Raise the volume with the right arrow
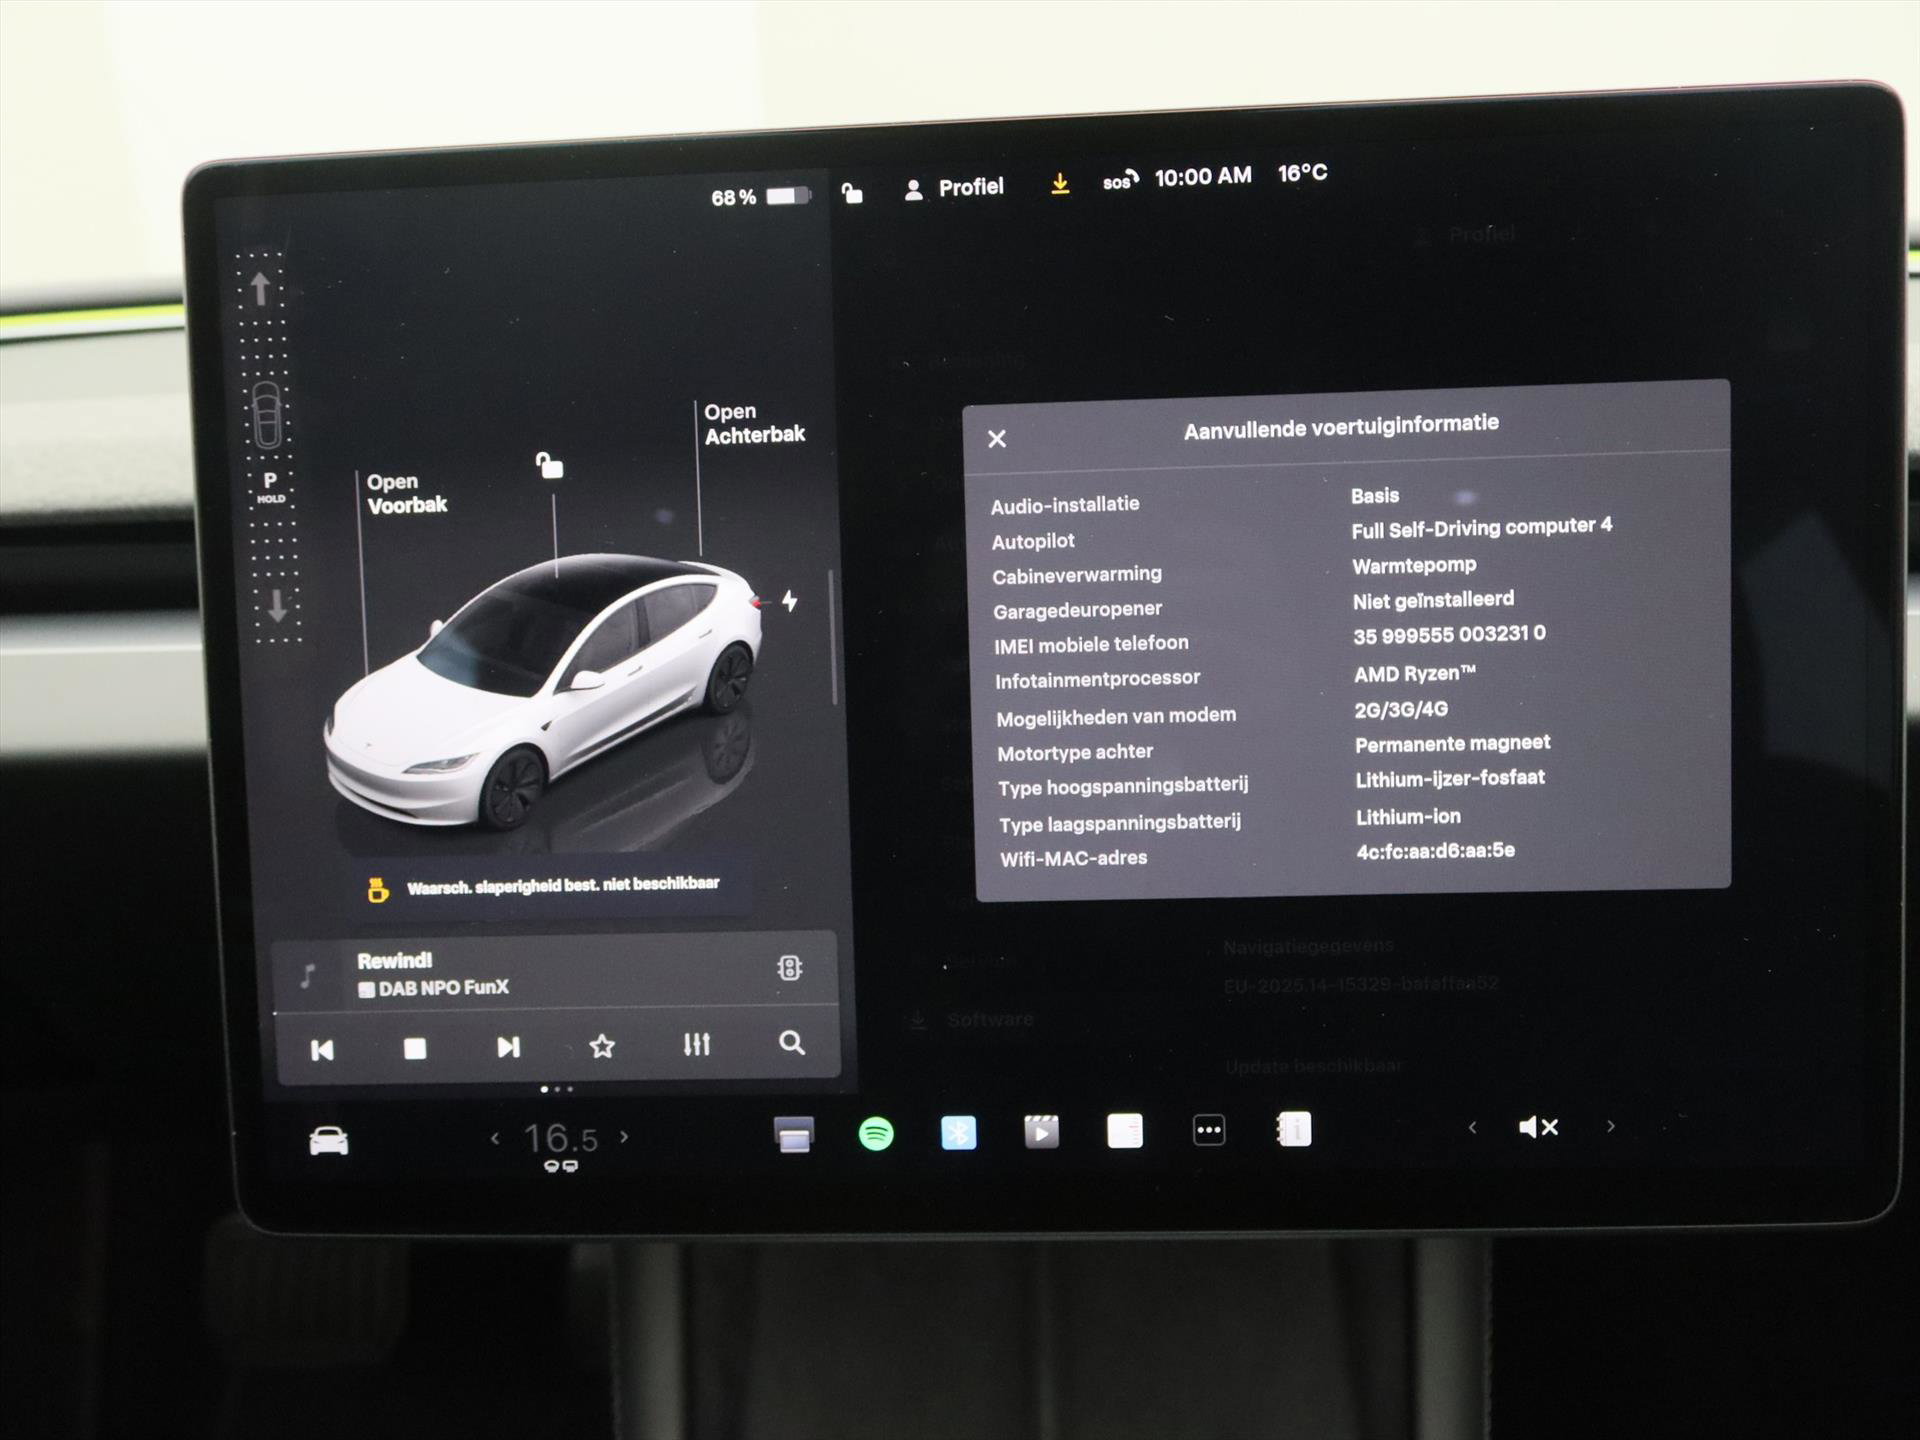Viewport: 1920px width, 1440px height. [1610, 1126]
